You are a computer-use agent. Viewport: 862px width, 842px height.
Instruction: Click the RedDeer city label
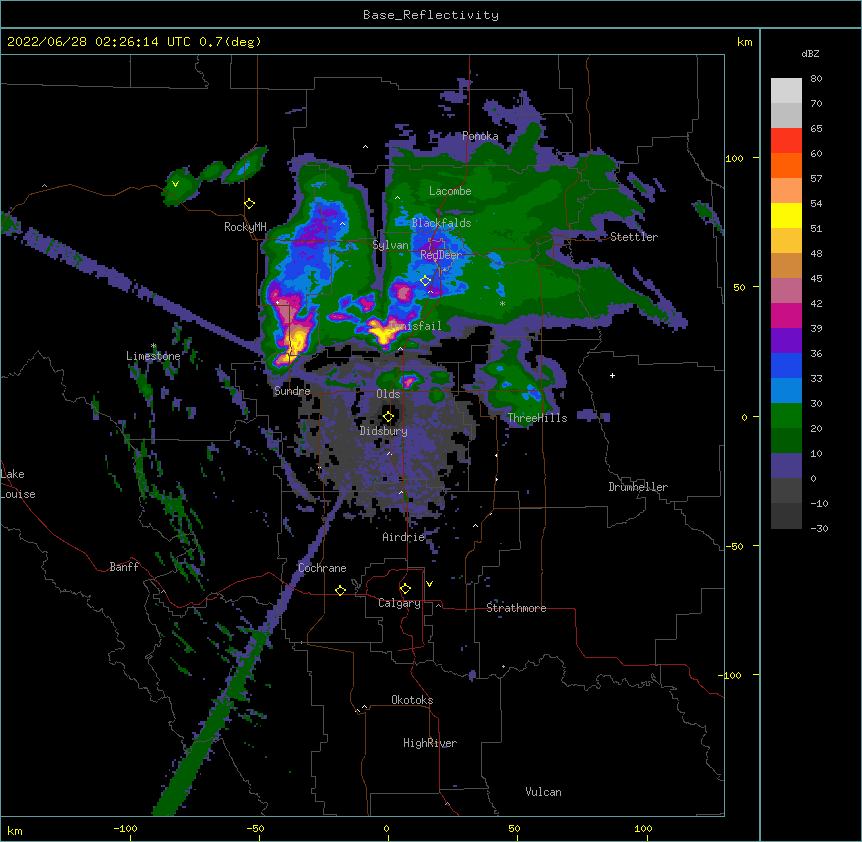441,255
